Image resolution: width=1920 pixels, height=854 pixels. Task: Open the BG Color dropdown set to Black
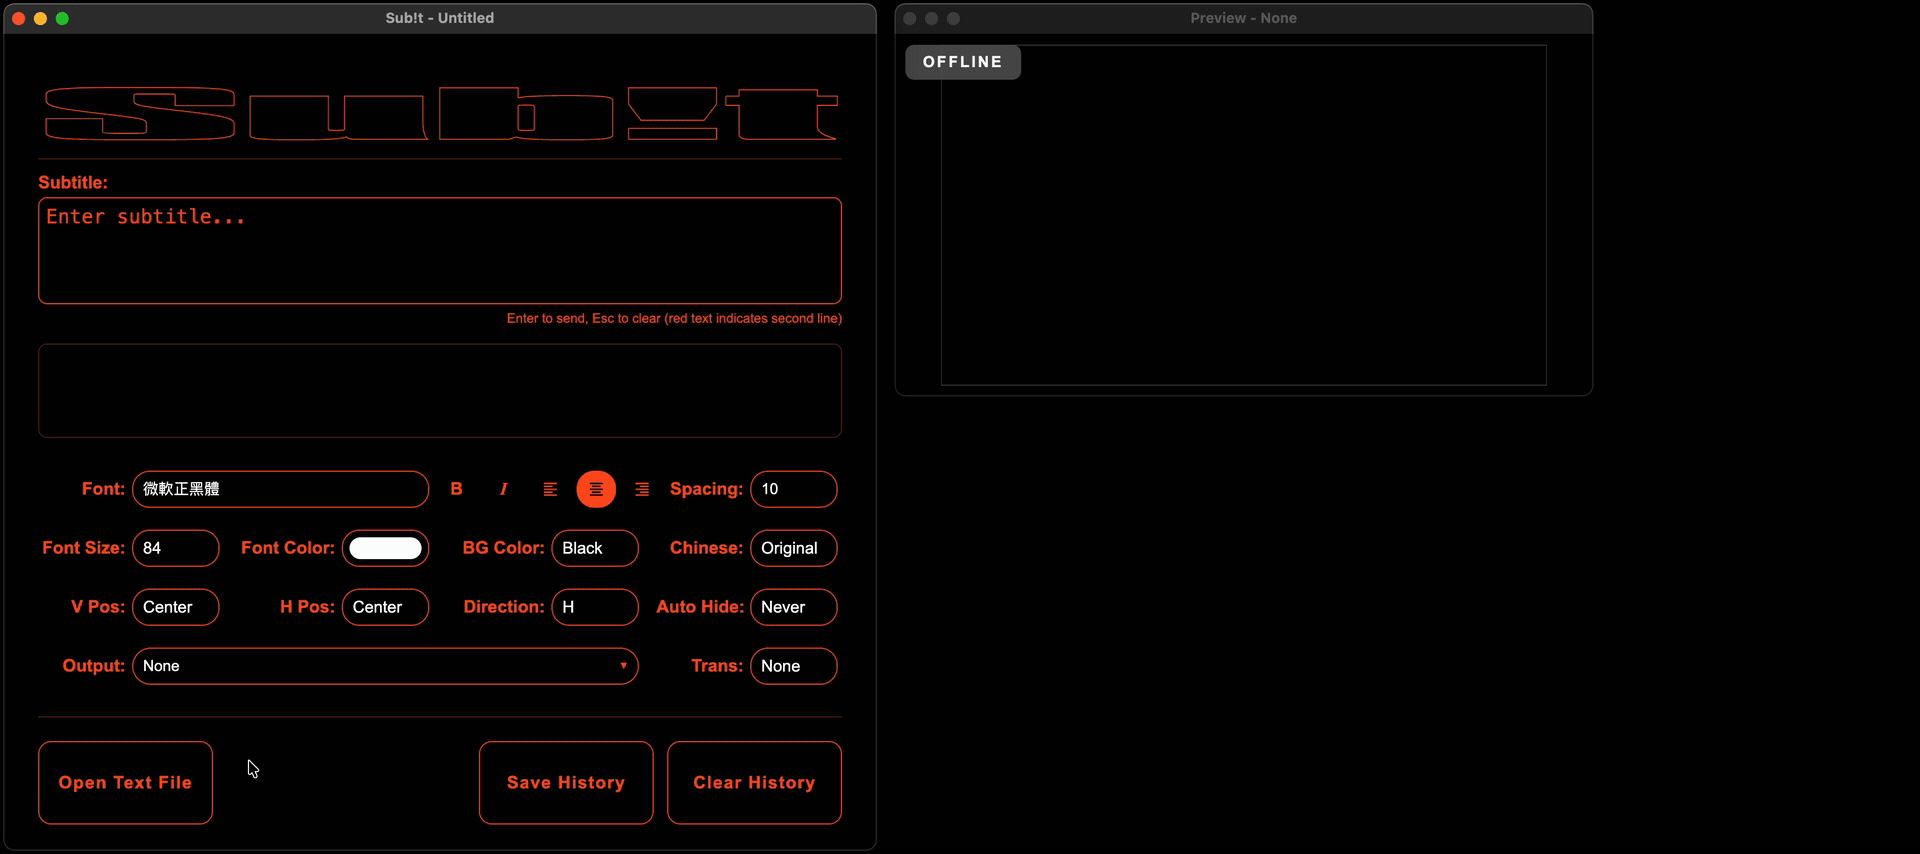(594, 548)
